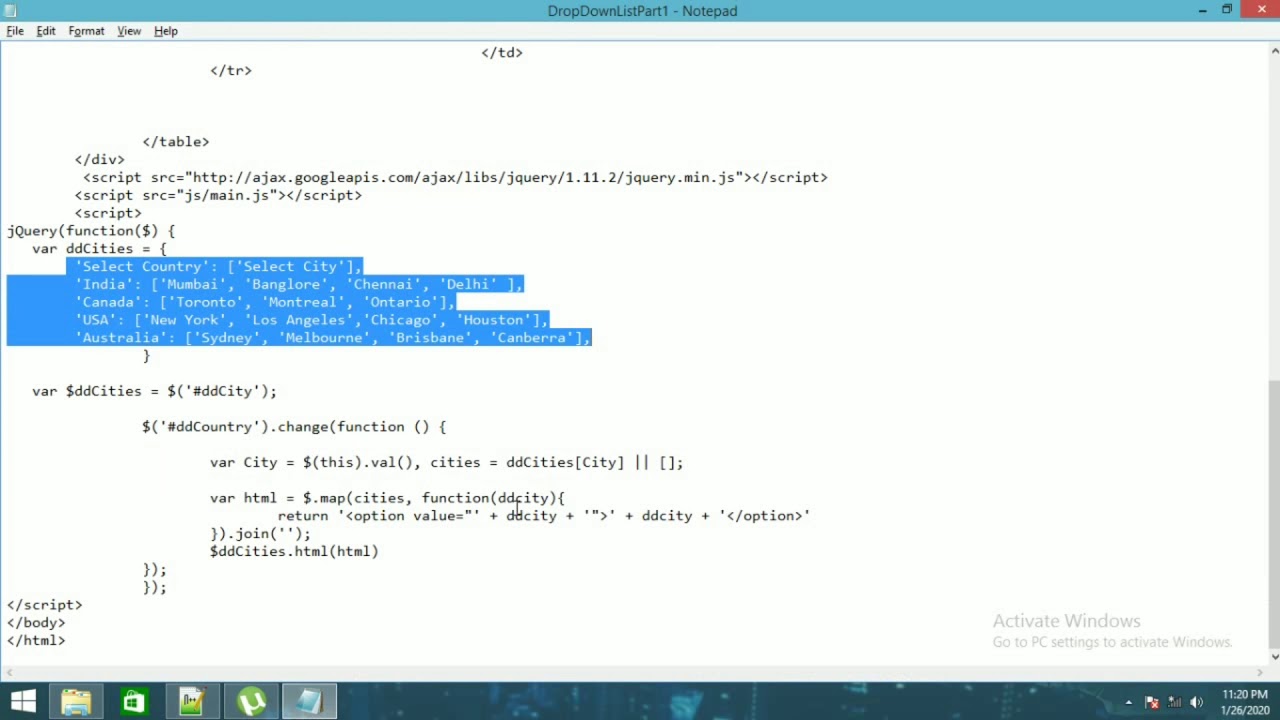Viewport: 1280px width, 720px height.
Task: Restore down the Notepad window
Action: click(1227, 10)
